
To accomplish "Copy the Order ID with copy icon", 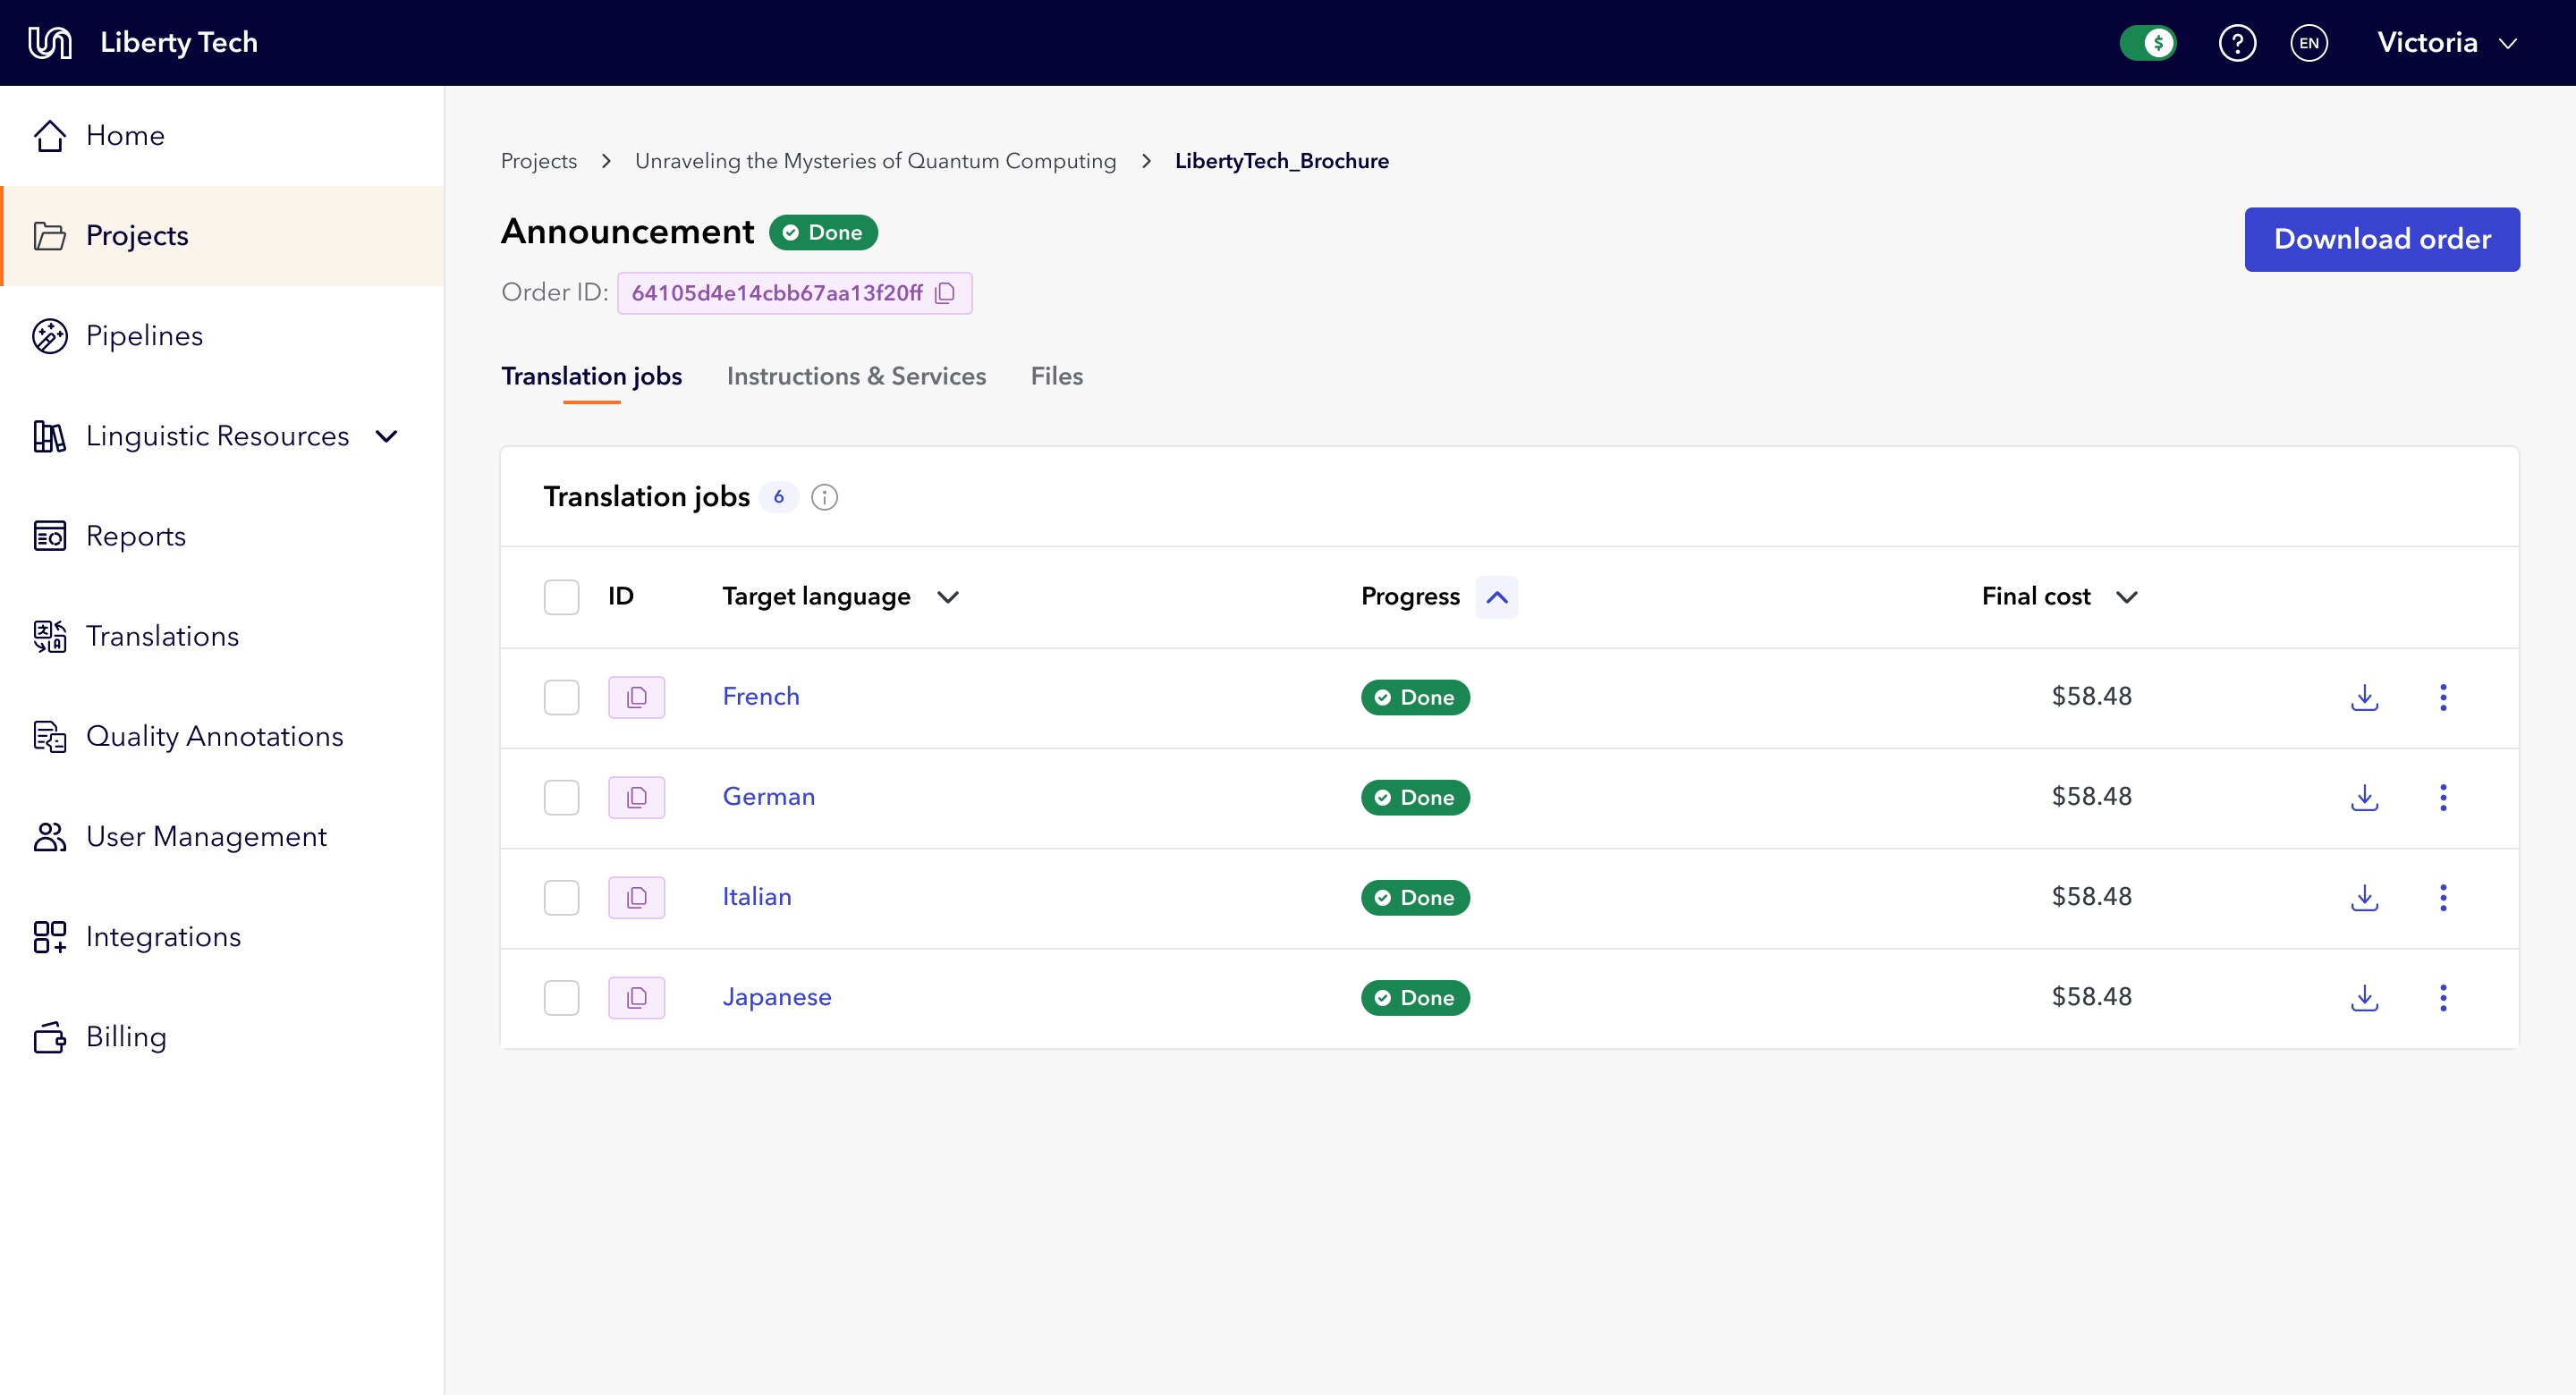I will [x=945, y=293].
